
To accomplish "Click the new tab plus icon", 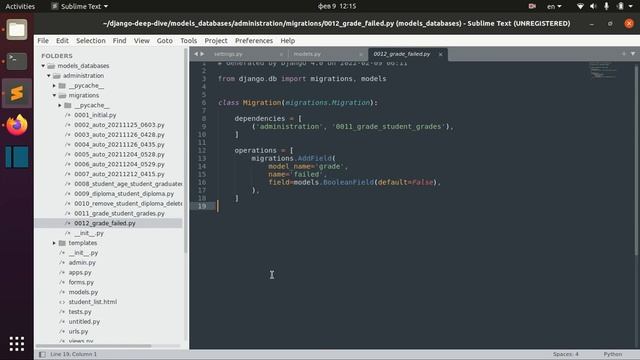I will point(624,54).
